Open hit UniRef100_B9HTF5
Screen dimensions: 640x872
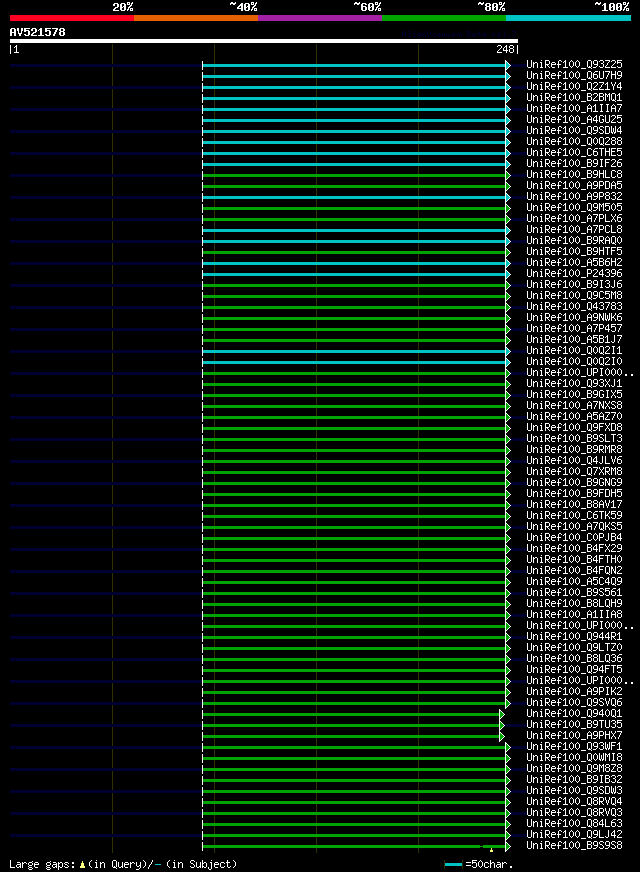(x=574, y=252)
